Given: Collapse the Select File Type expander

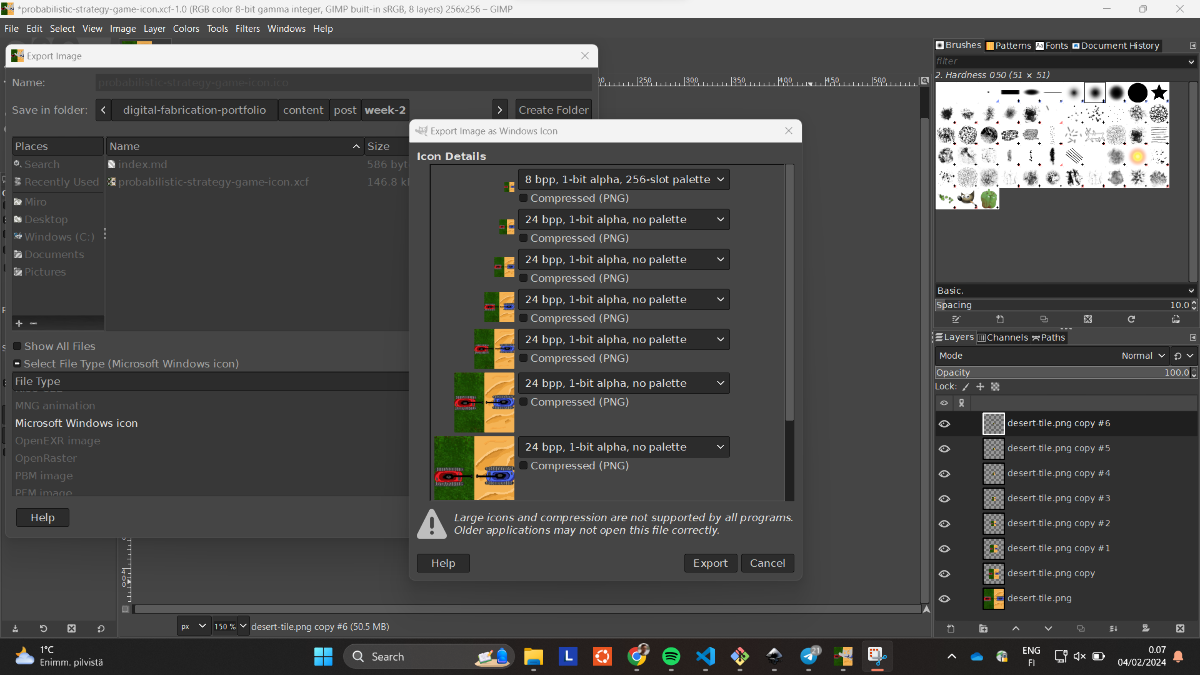Looking at the screenshot, I should pos(17,364).
